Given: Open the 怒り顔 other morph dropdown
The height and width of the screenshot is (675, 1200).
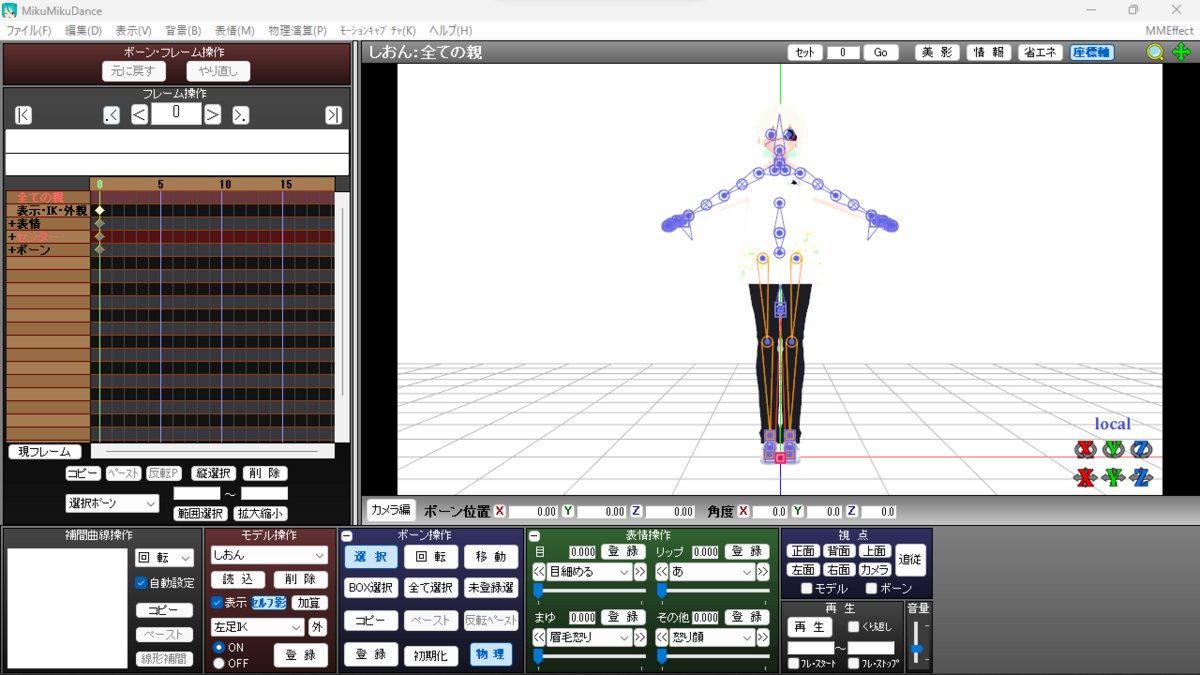Looking at the screenshot, I should pyautogui.click(x=712, y=637).
